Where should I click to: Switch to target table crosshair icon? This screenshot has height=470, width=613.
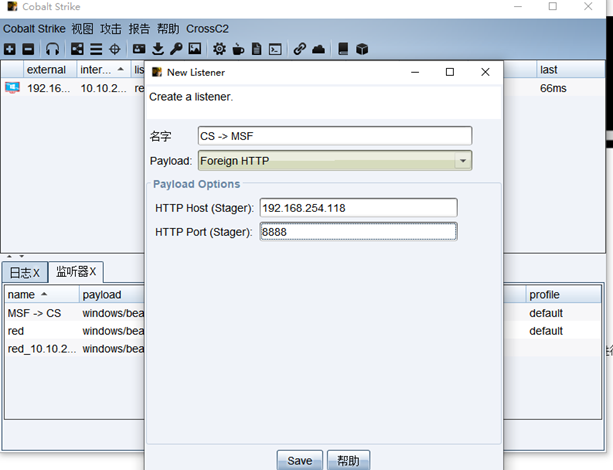[x=115, y=49]
